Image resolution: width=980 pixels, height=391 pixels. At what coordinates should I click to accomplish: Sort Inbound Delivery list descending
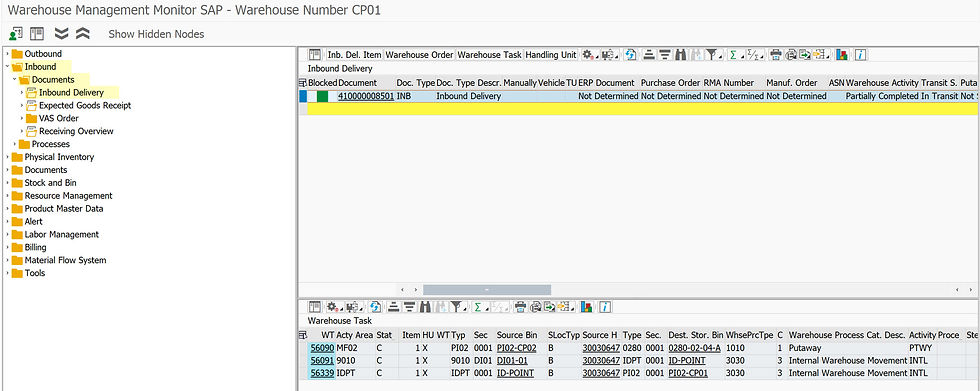(x=664, y=54)
